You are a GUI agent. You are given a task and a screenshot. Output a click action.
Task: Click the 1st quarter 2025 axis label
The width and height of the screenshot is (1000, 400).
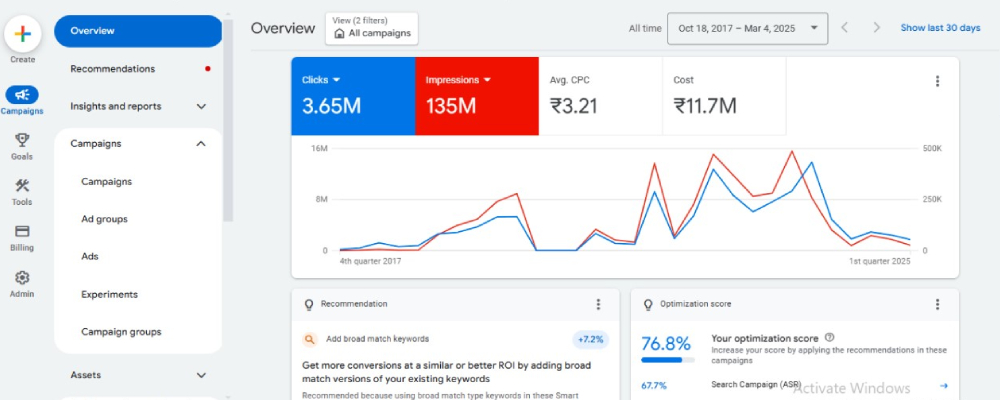click(880, 262)
